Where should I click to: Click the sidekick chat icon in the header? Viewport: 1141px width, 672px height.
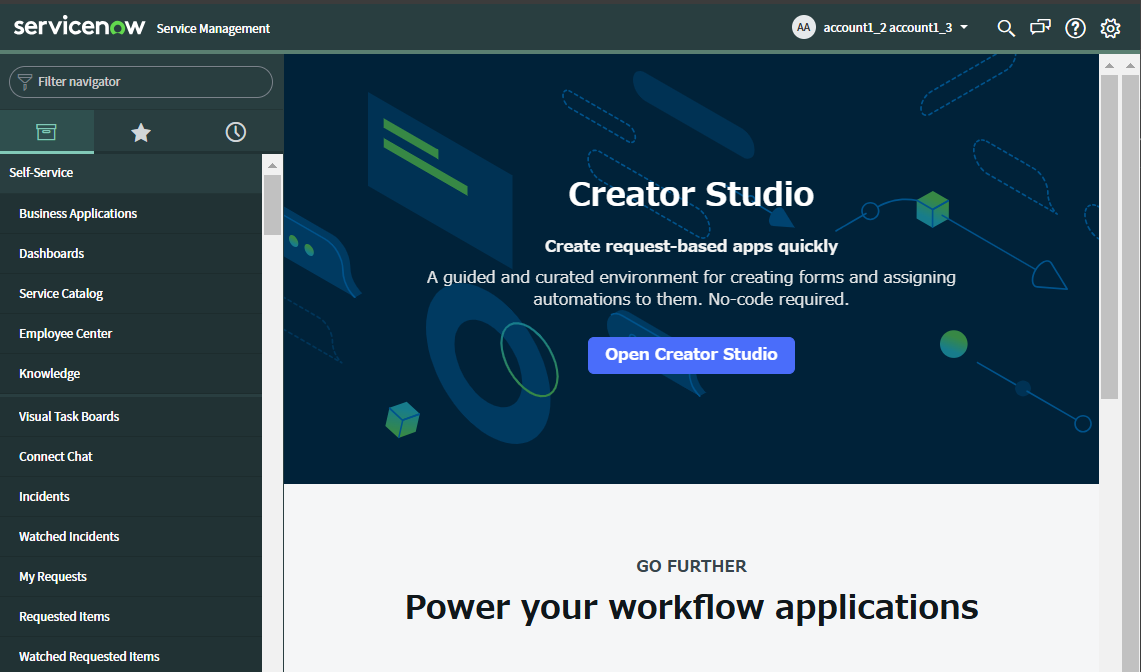click(x=1040, y=28)
